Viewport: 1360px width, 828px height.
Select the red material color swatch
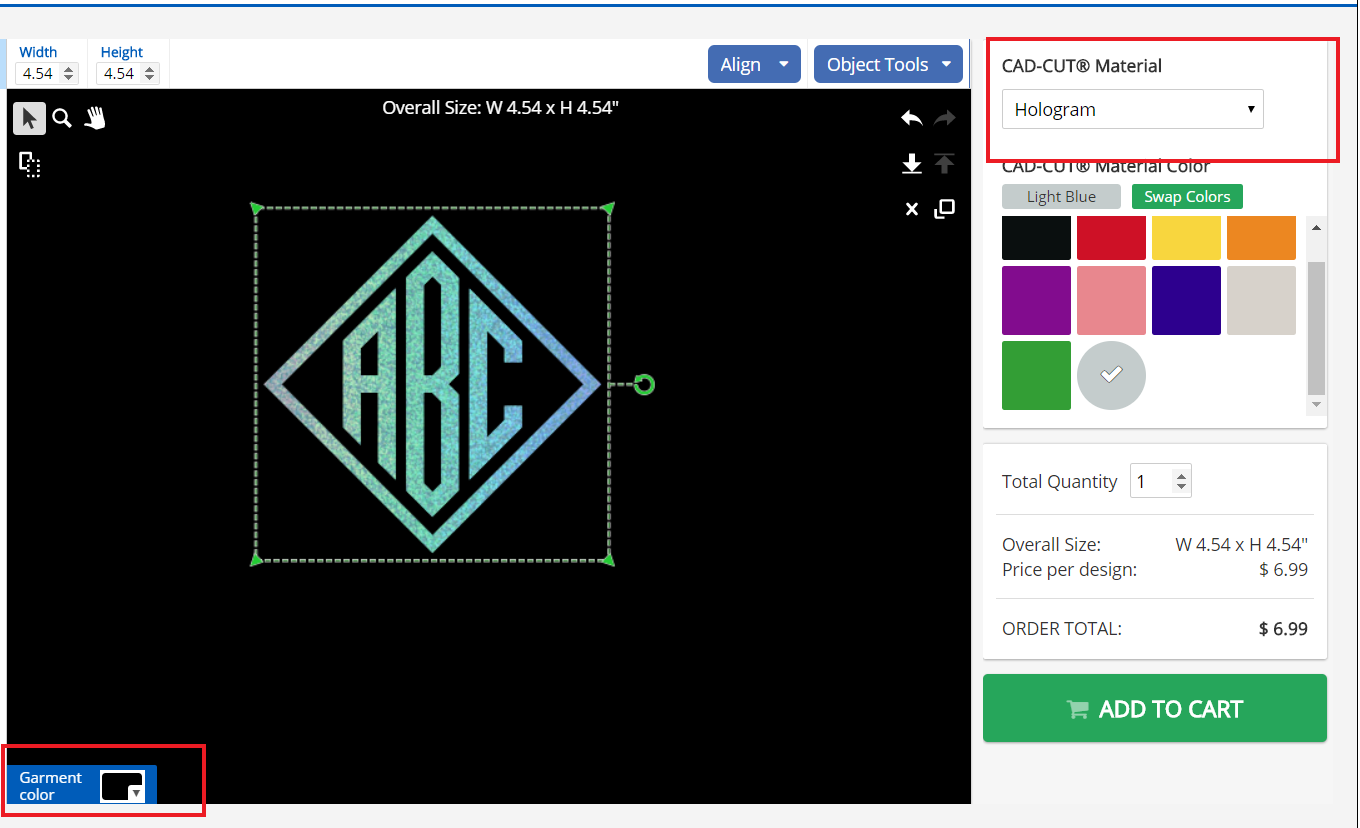click(1111, 237)
